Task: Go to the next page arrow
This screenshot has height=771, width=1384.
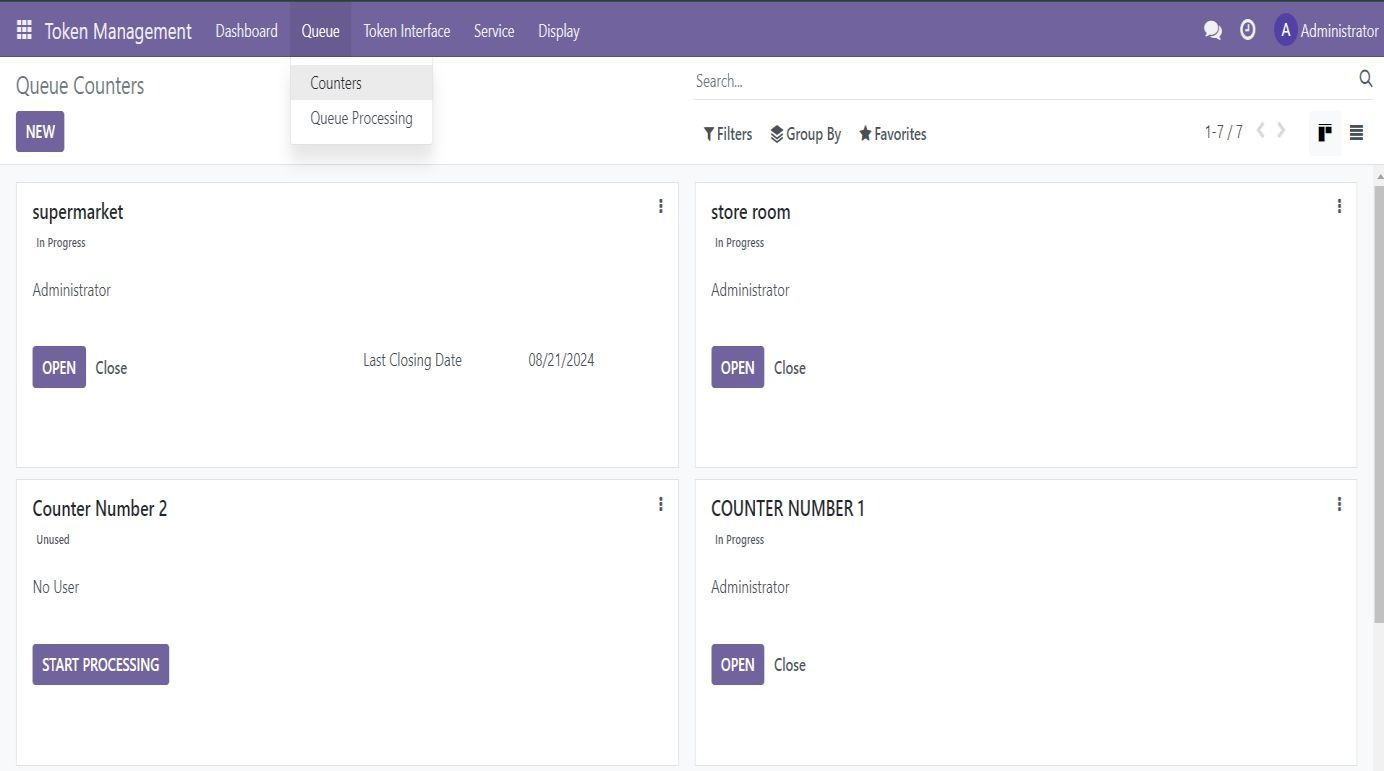Action: coord(1281,131)
